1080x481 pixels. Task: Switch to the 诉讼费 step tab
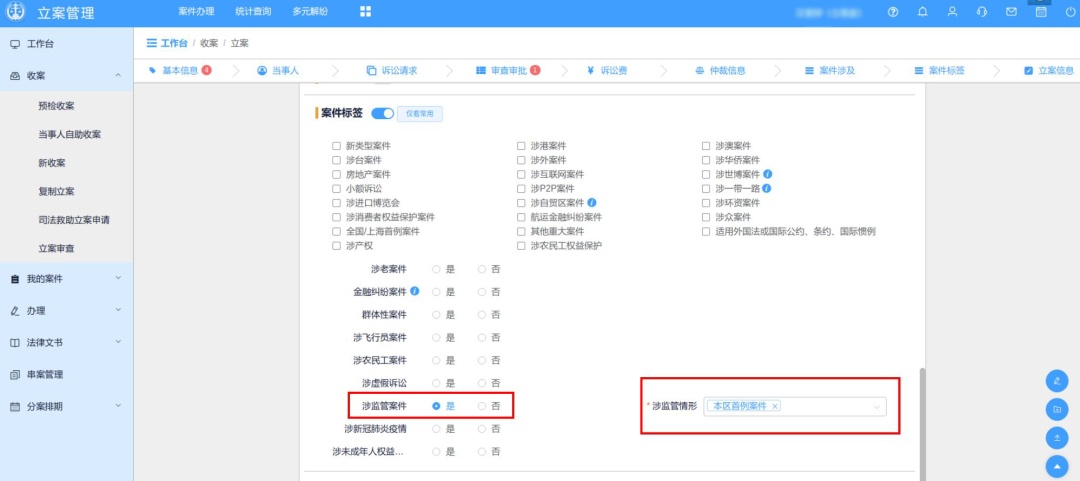click(606, 71)
